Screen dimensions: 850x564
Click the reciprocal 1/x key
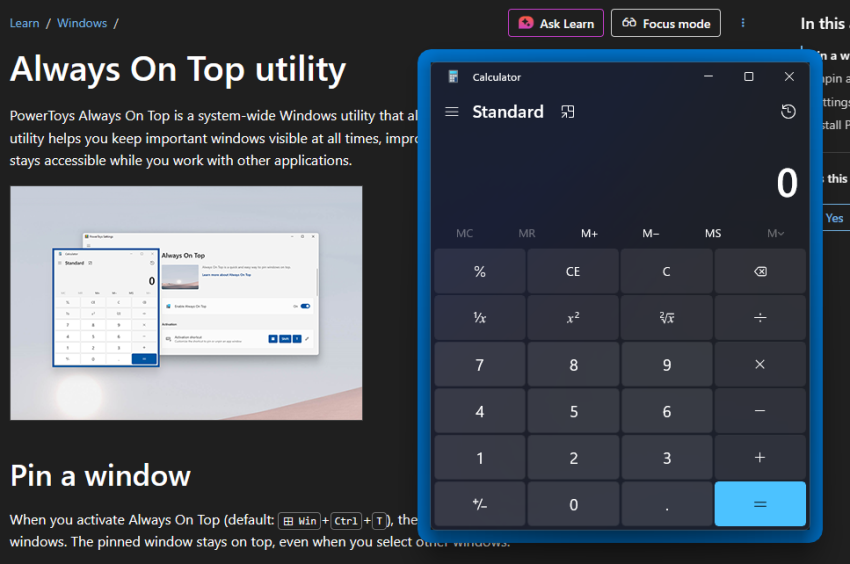(x=479, y=318)
